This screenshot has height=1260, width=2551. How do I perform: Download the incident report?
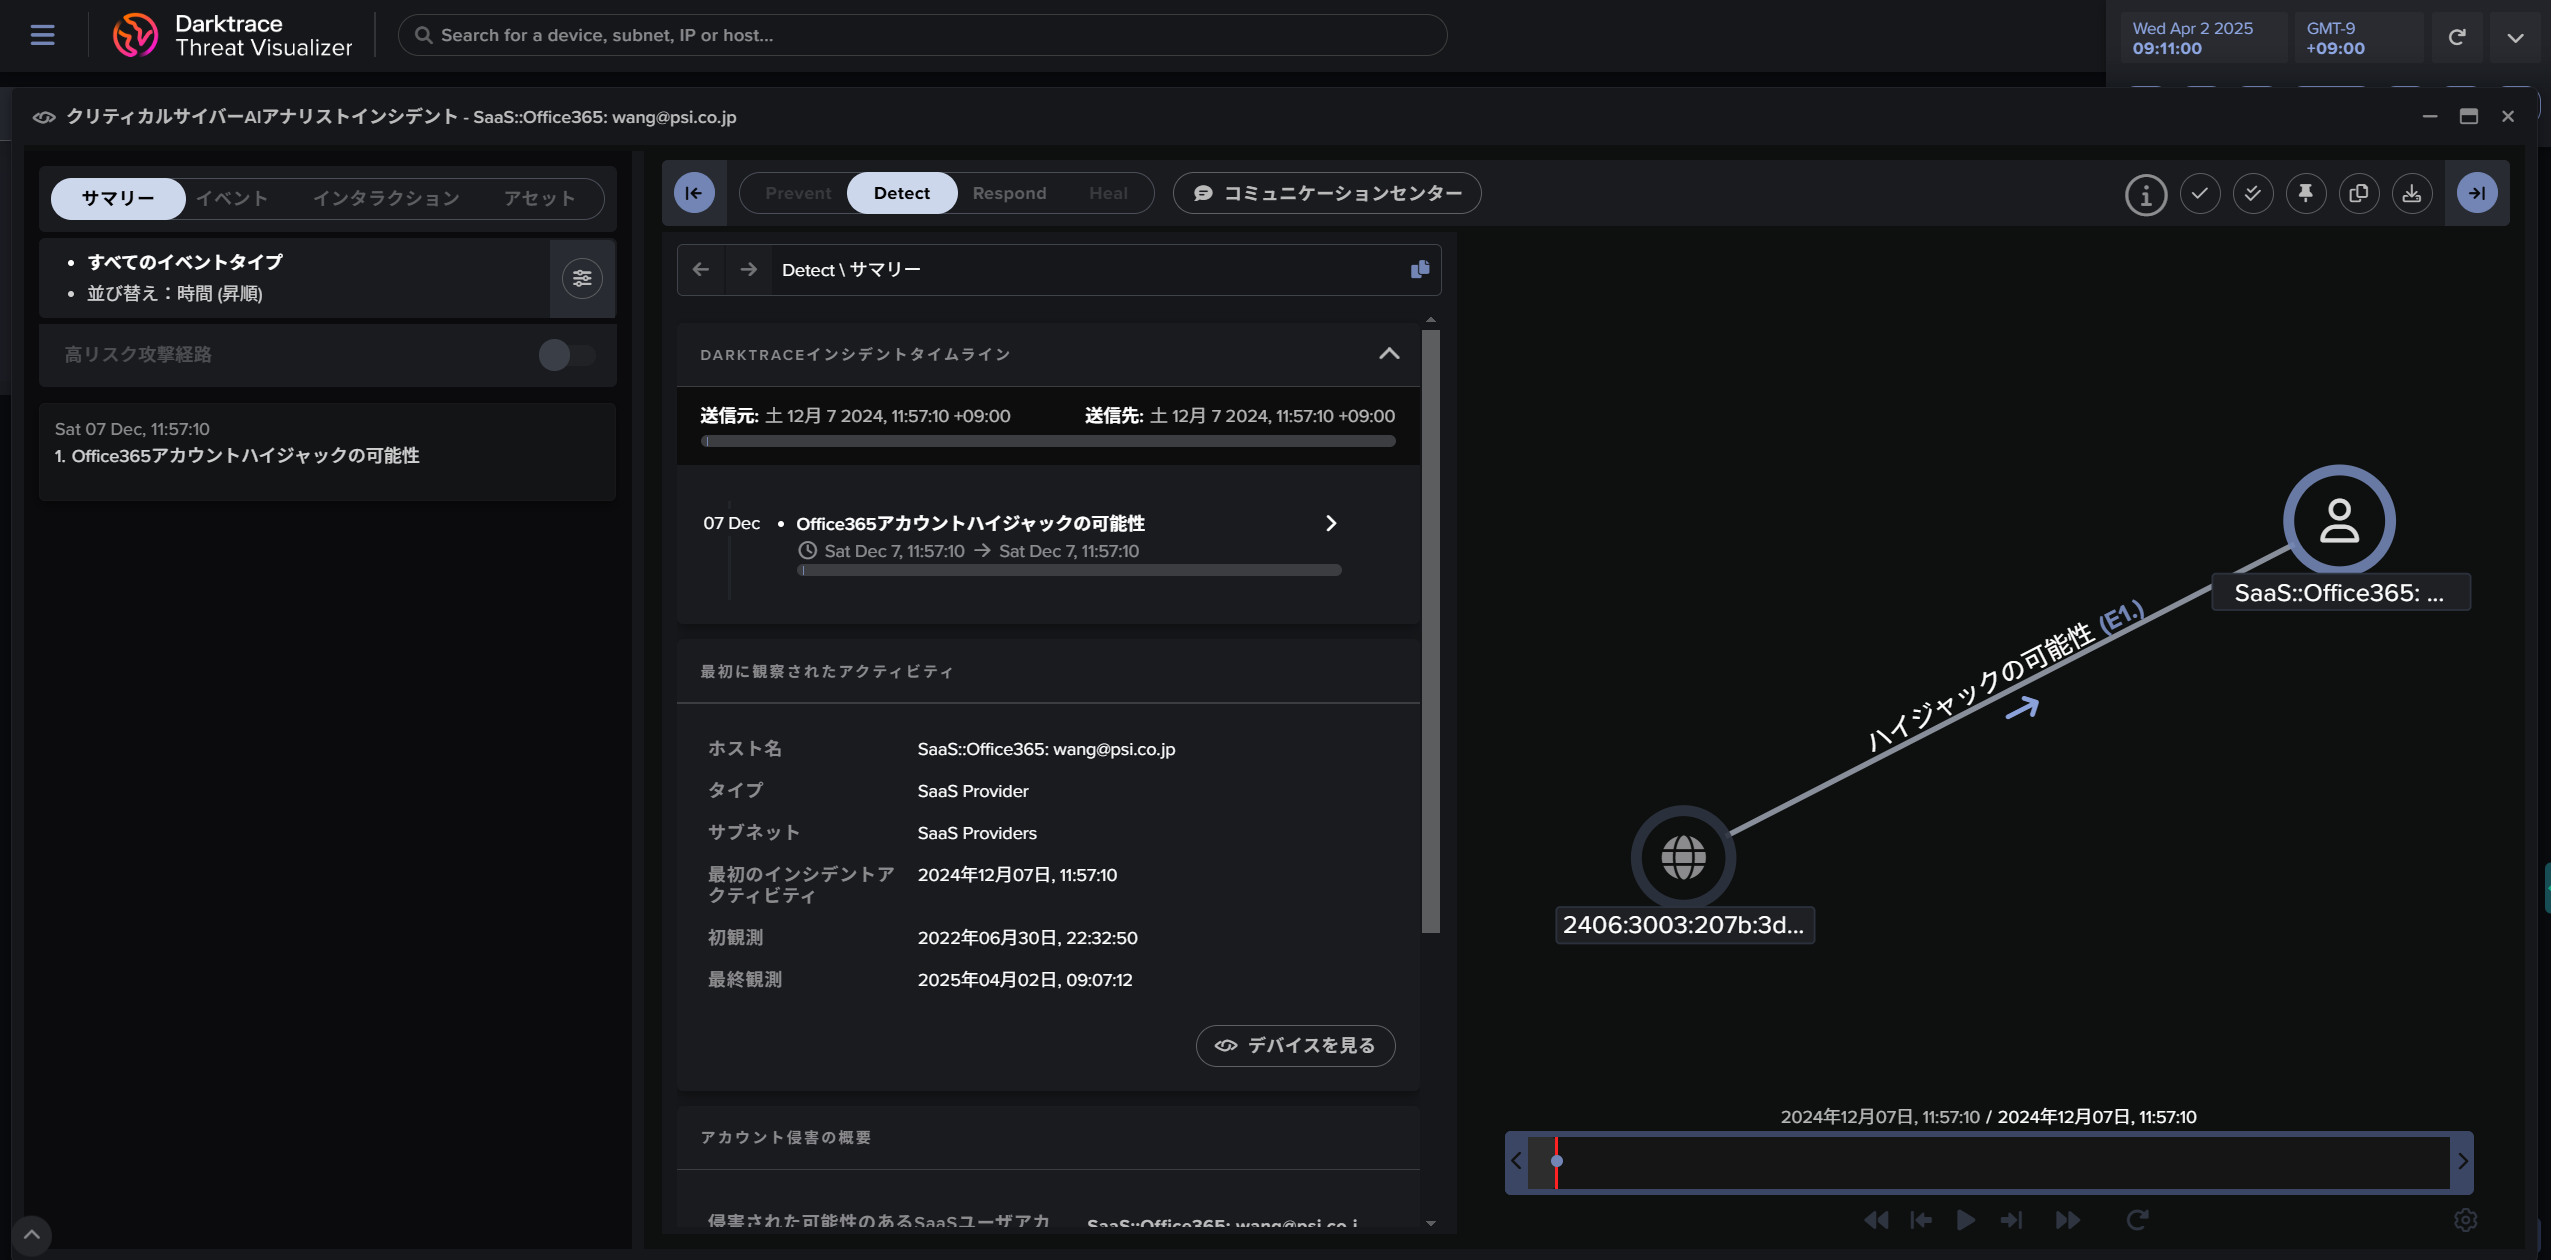coord(2412,193)
